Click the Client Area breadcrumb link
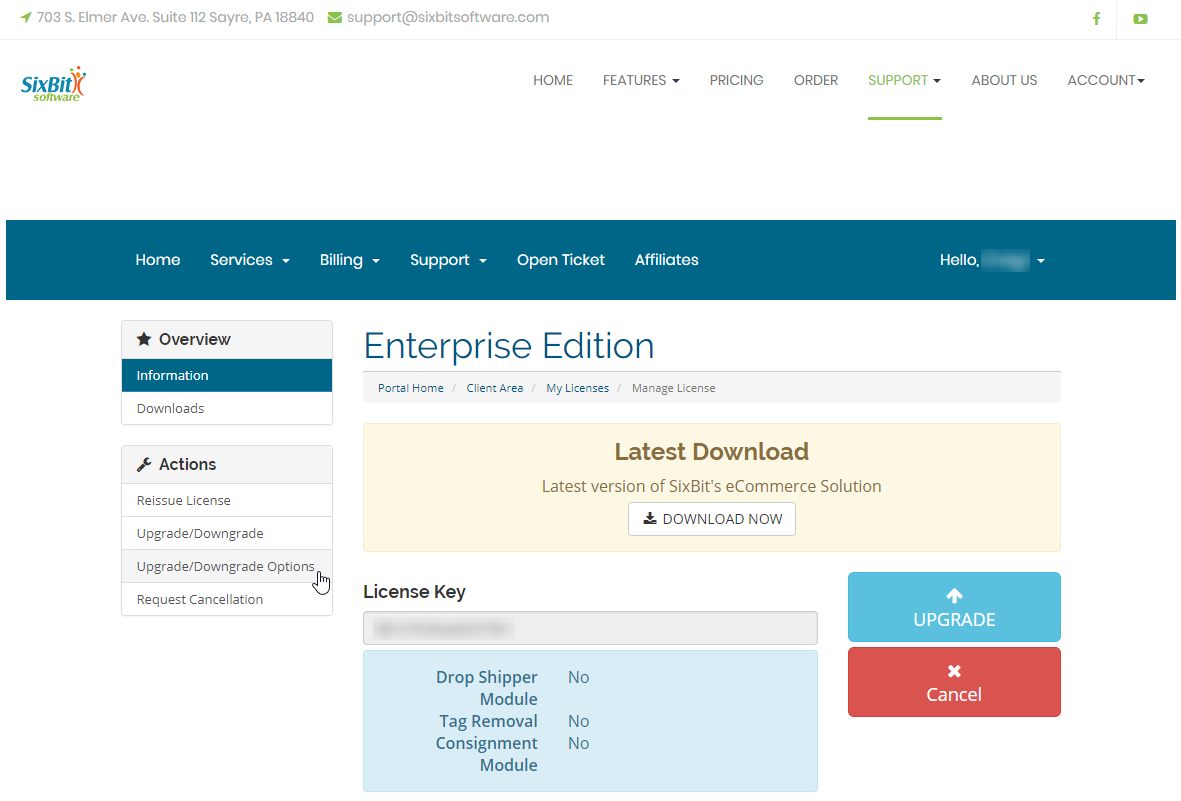The width and height of the screenshot is (1181, 801). pos(495,388)
